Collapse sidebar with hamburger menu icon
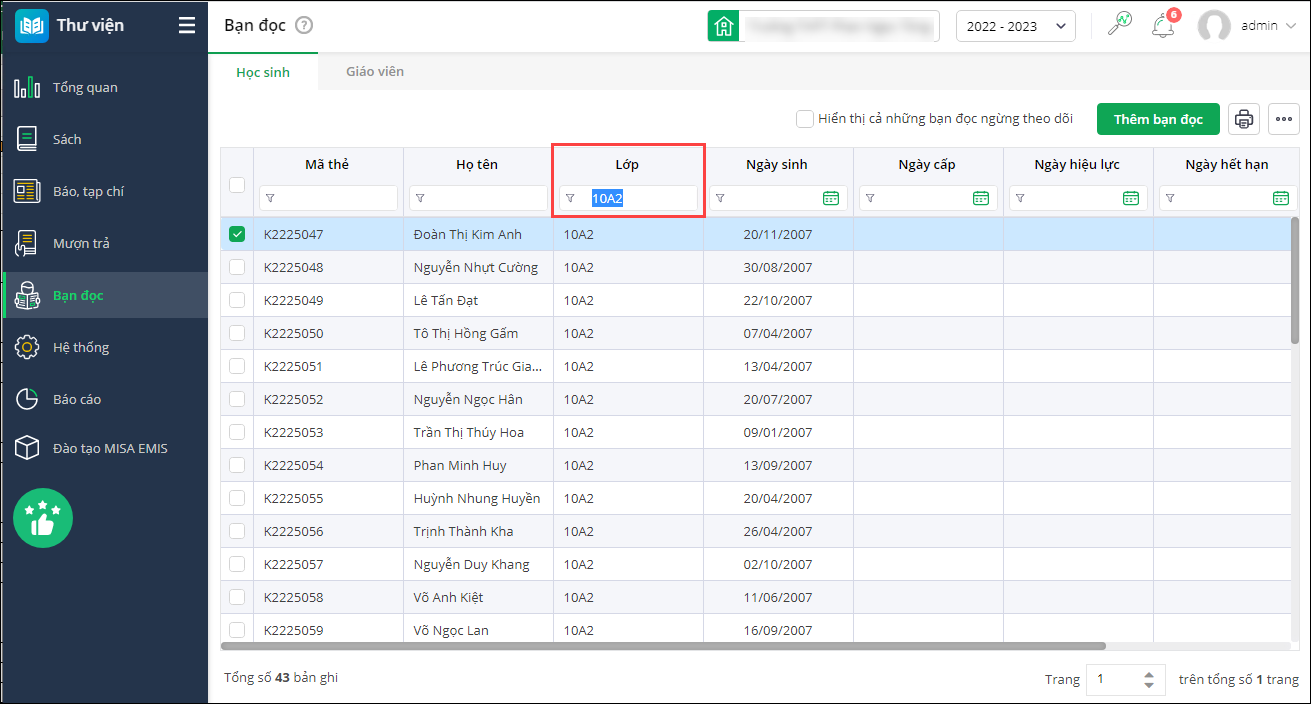The height and width of the screenshot is (704, 1311). click(187, 25)
